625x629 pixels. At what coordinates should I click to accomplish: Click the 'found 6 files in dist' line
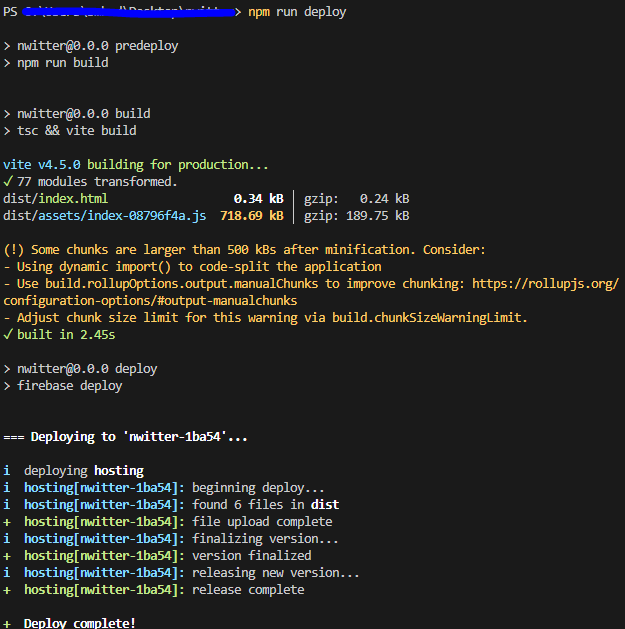171,505
